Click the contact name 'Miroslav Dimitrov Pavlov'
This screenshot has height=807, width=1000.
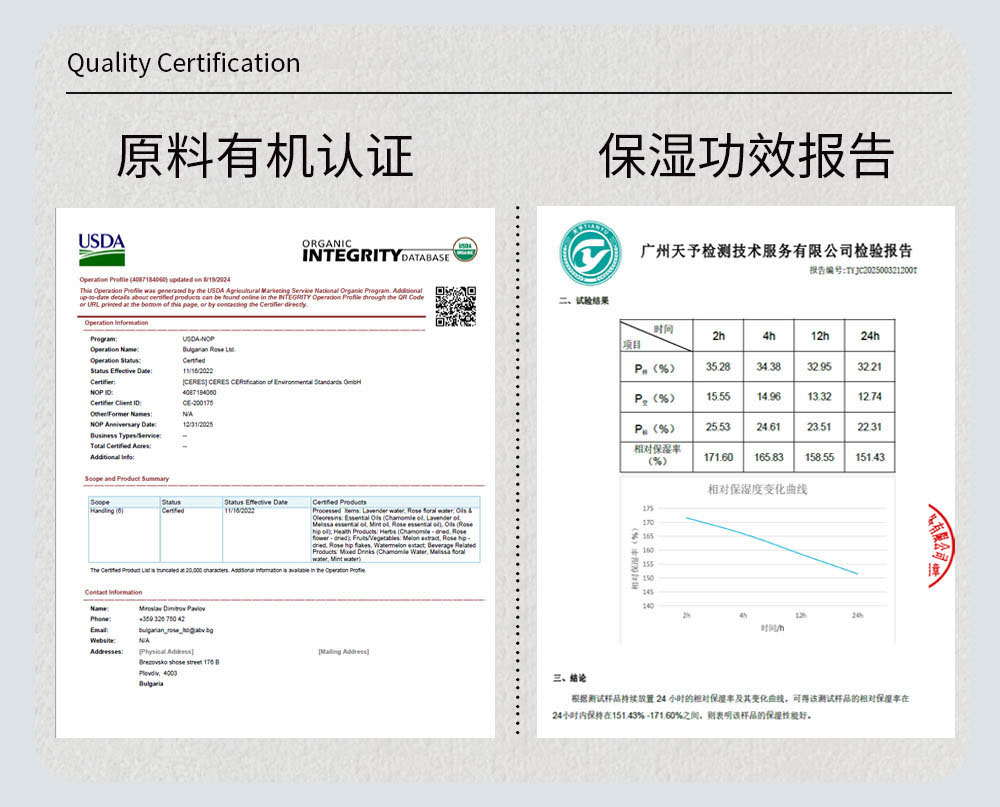tap(172, 609)
